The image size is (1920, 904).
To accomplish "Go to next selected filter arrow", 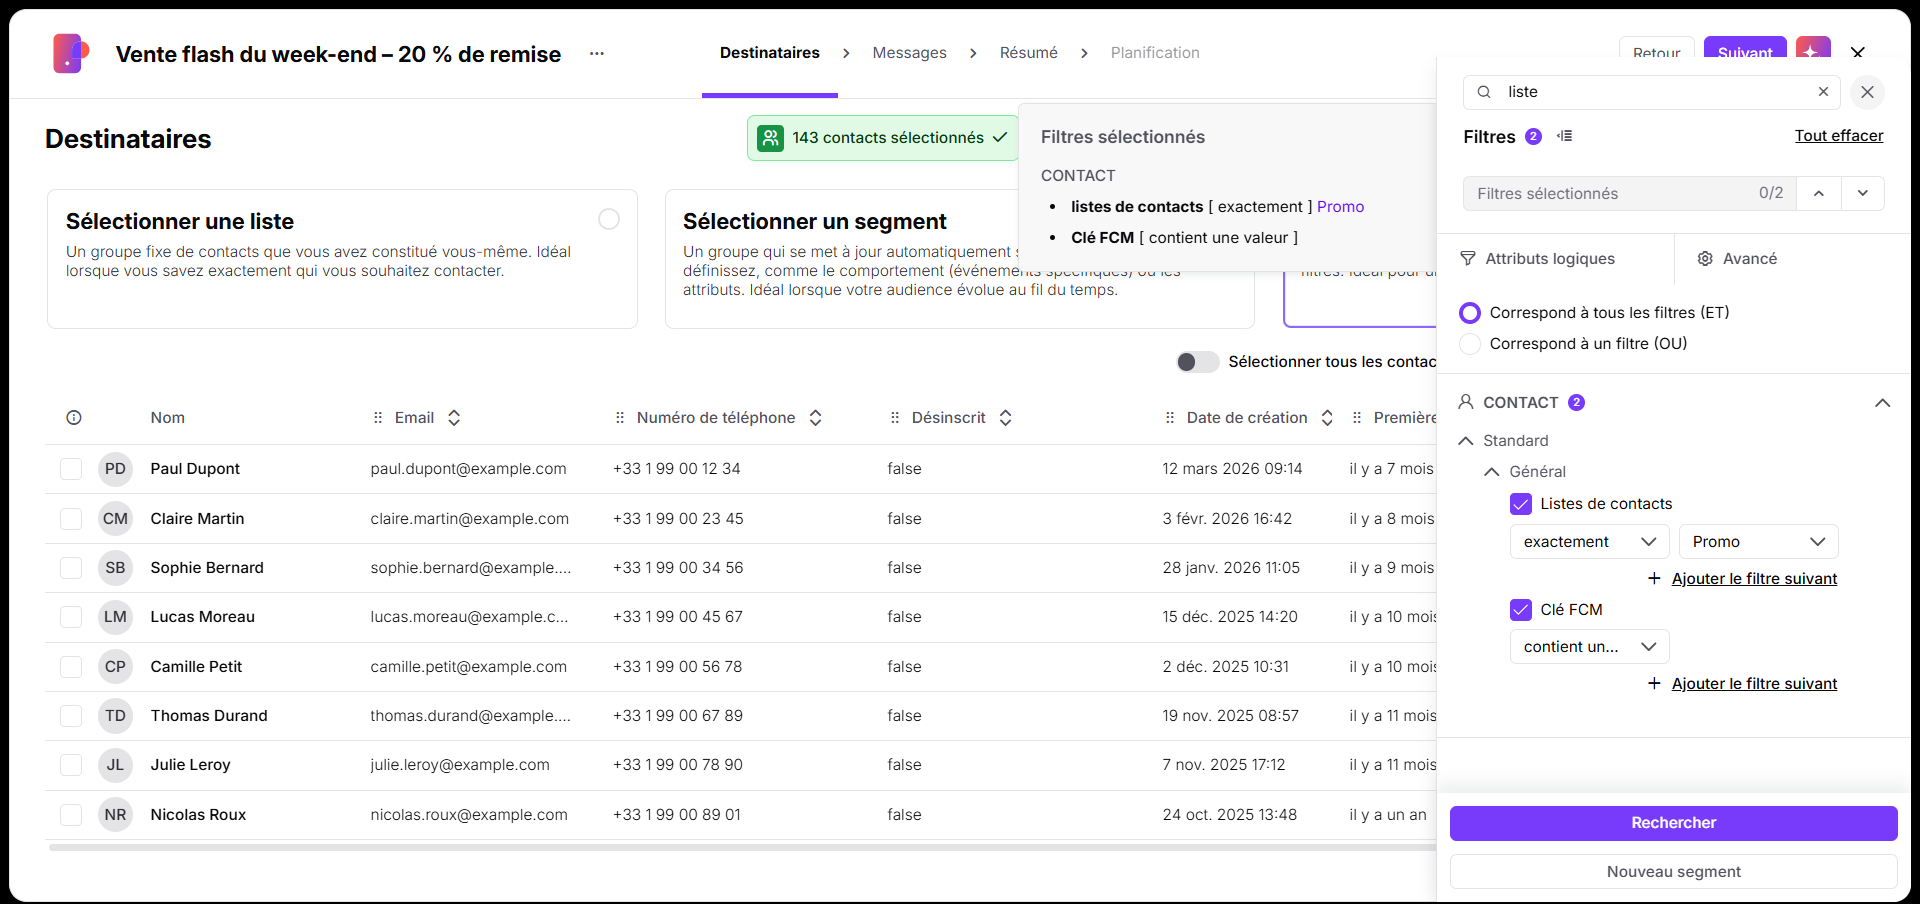I will coord(1862,194).
